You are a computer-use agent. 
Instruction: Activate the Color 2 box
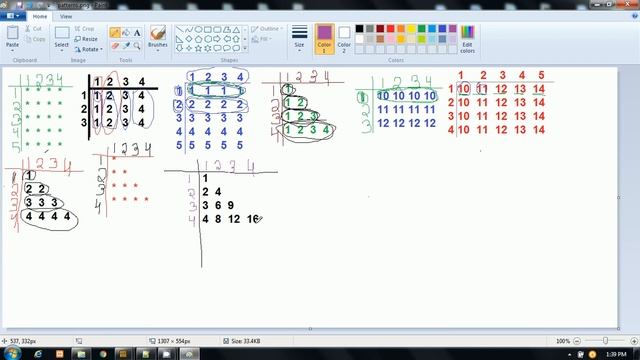344,39
